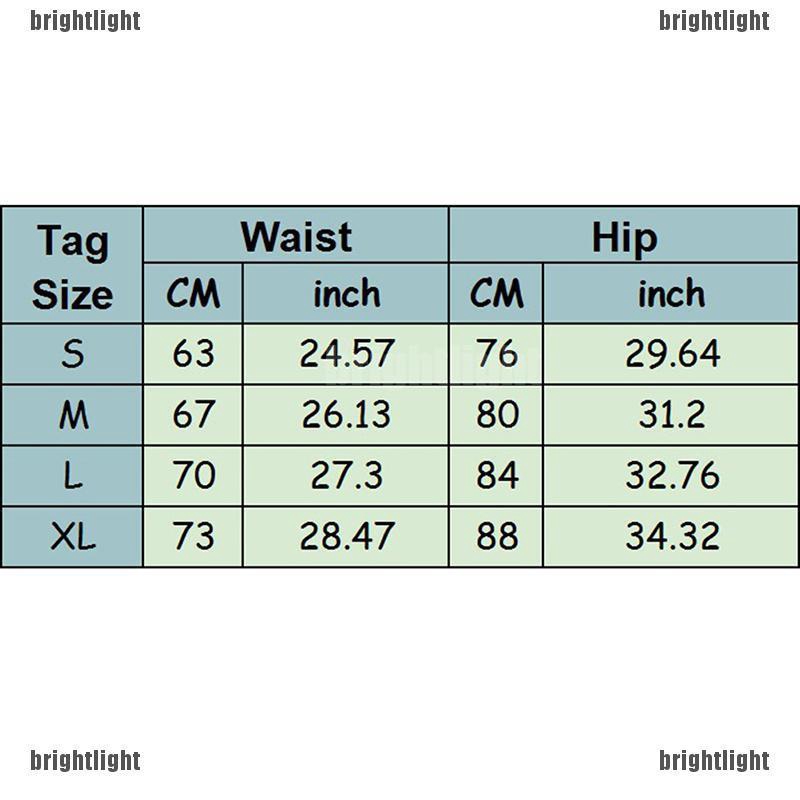The height and width of the screenshot is (800, 800).
Task: Select the 26.13 waist inch cell
Action: point(346,415)
